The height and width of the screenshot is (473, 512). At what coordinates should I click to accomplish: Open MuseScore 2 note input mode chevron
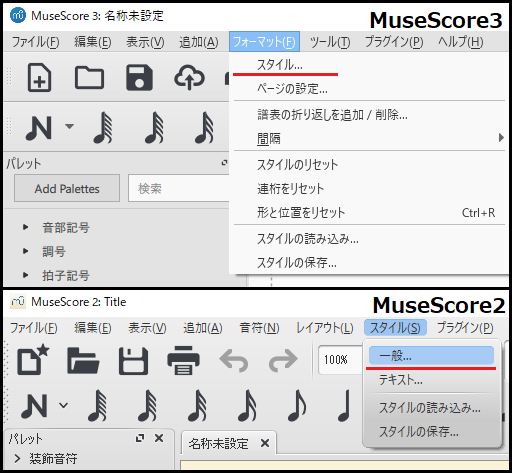[x=63, y=405]
